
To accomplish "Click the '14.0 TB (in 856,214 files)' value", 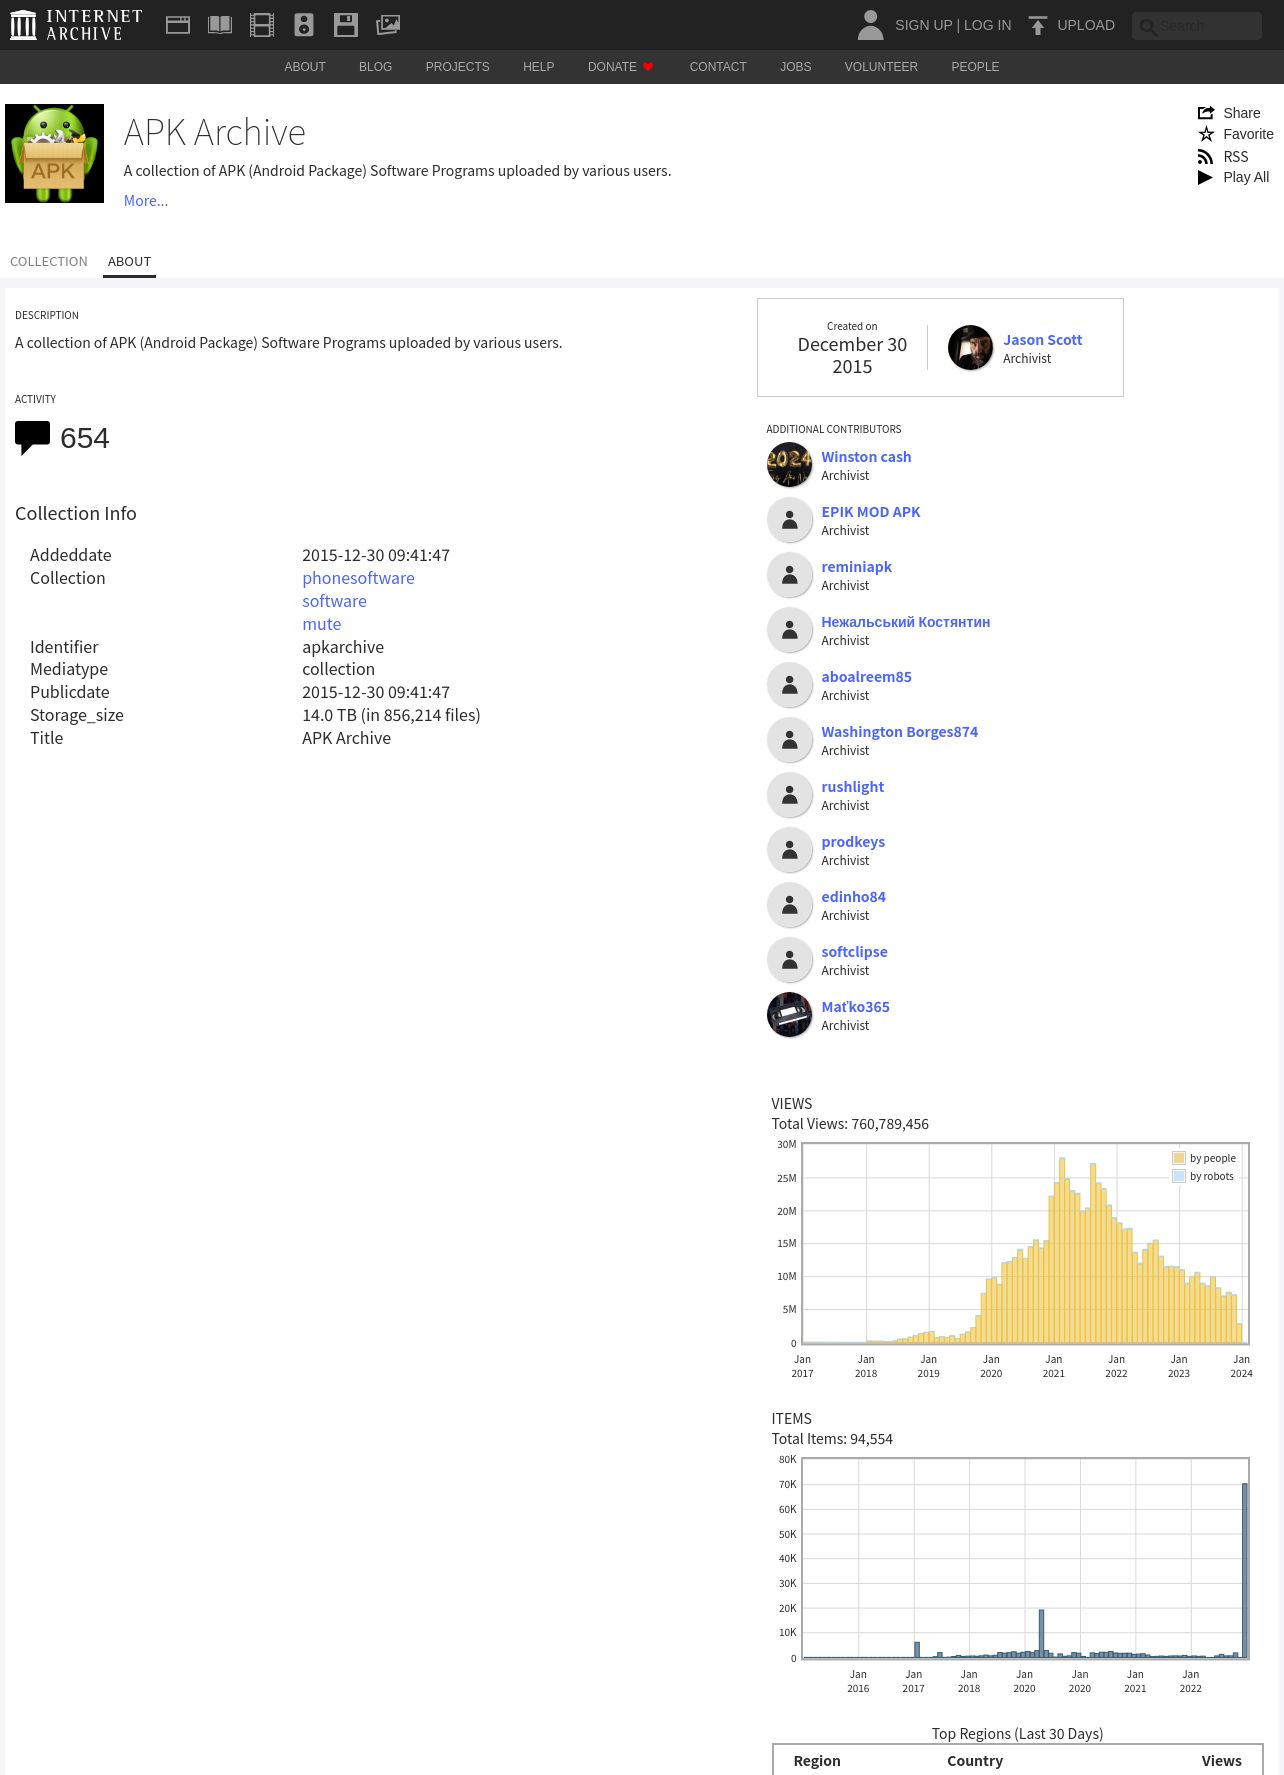I will click(x=391, y=715).
